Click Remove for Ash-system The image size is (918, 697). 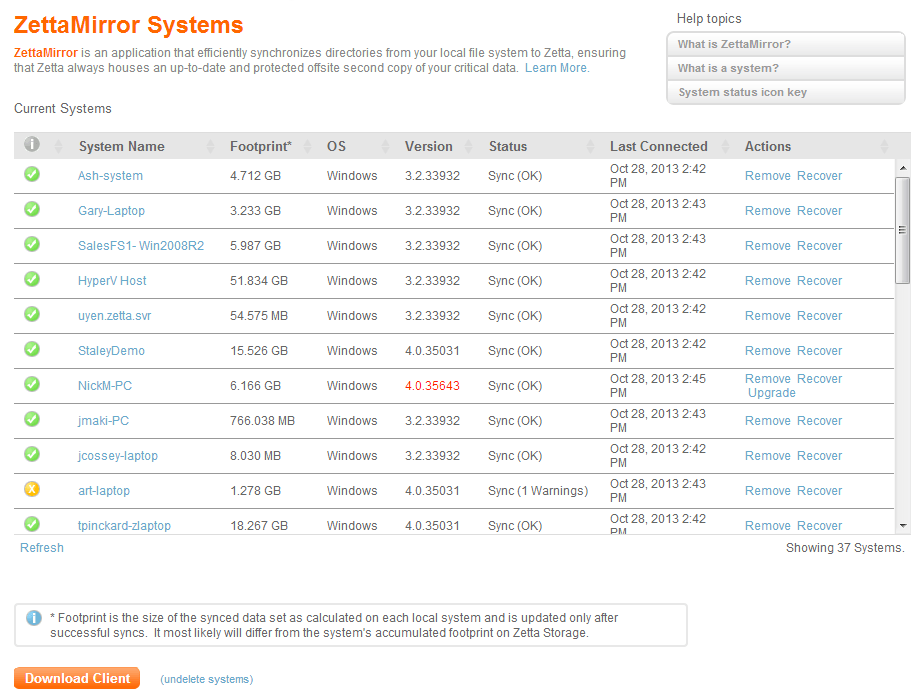[x=768, y=176]
